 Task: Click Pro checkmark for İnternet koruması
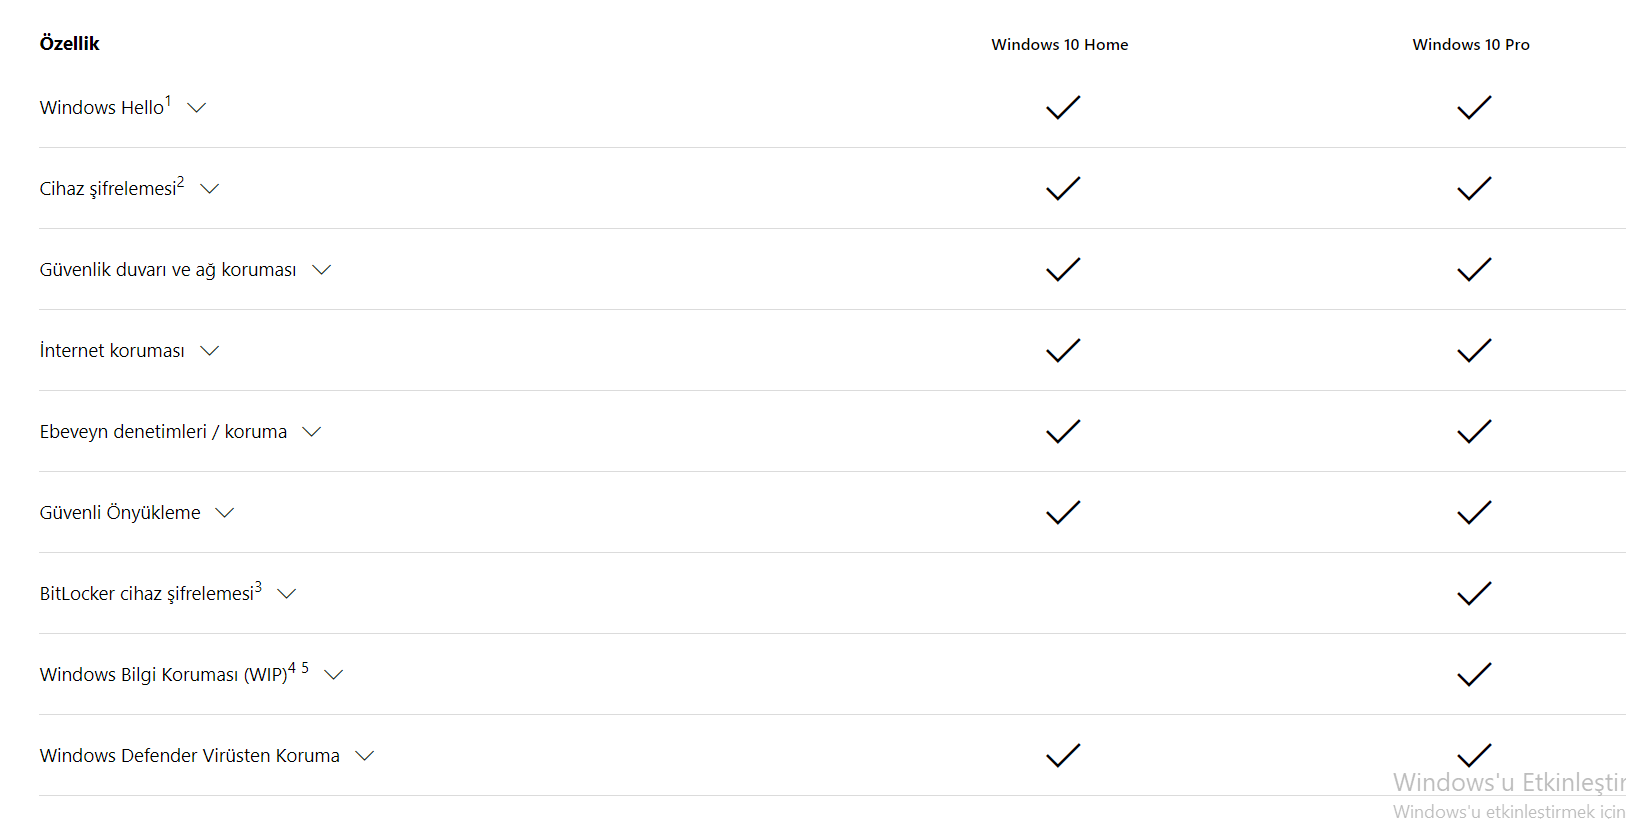coord(1474,350)
